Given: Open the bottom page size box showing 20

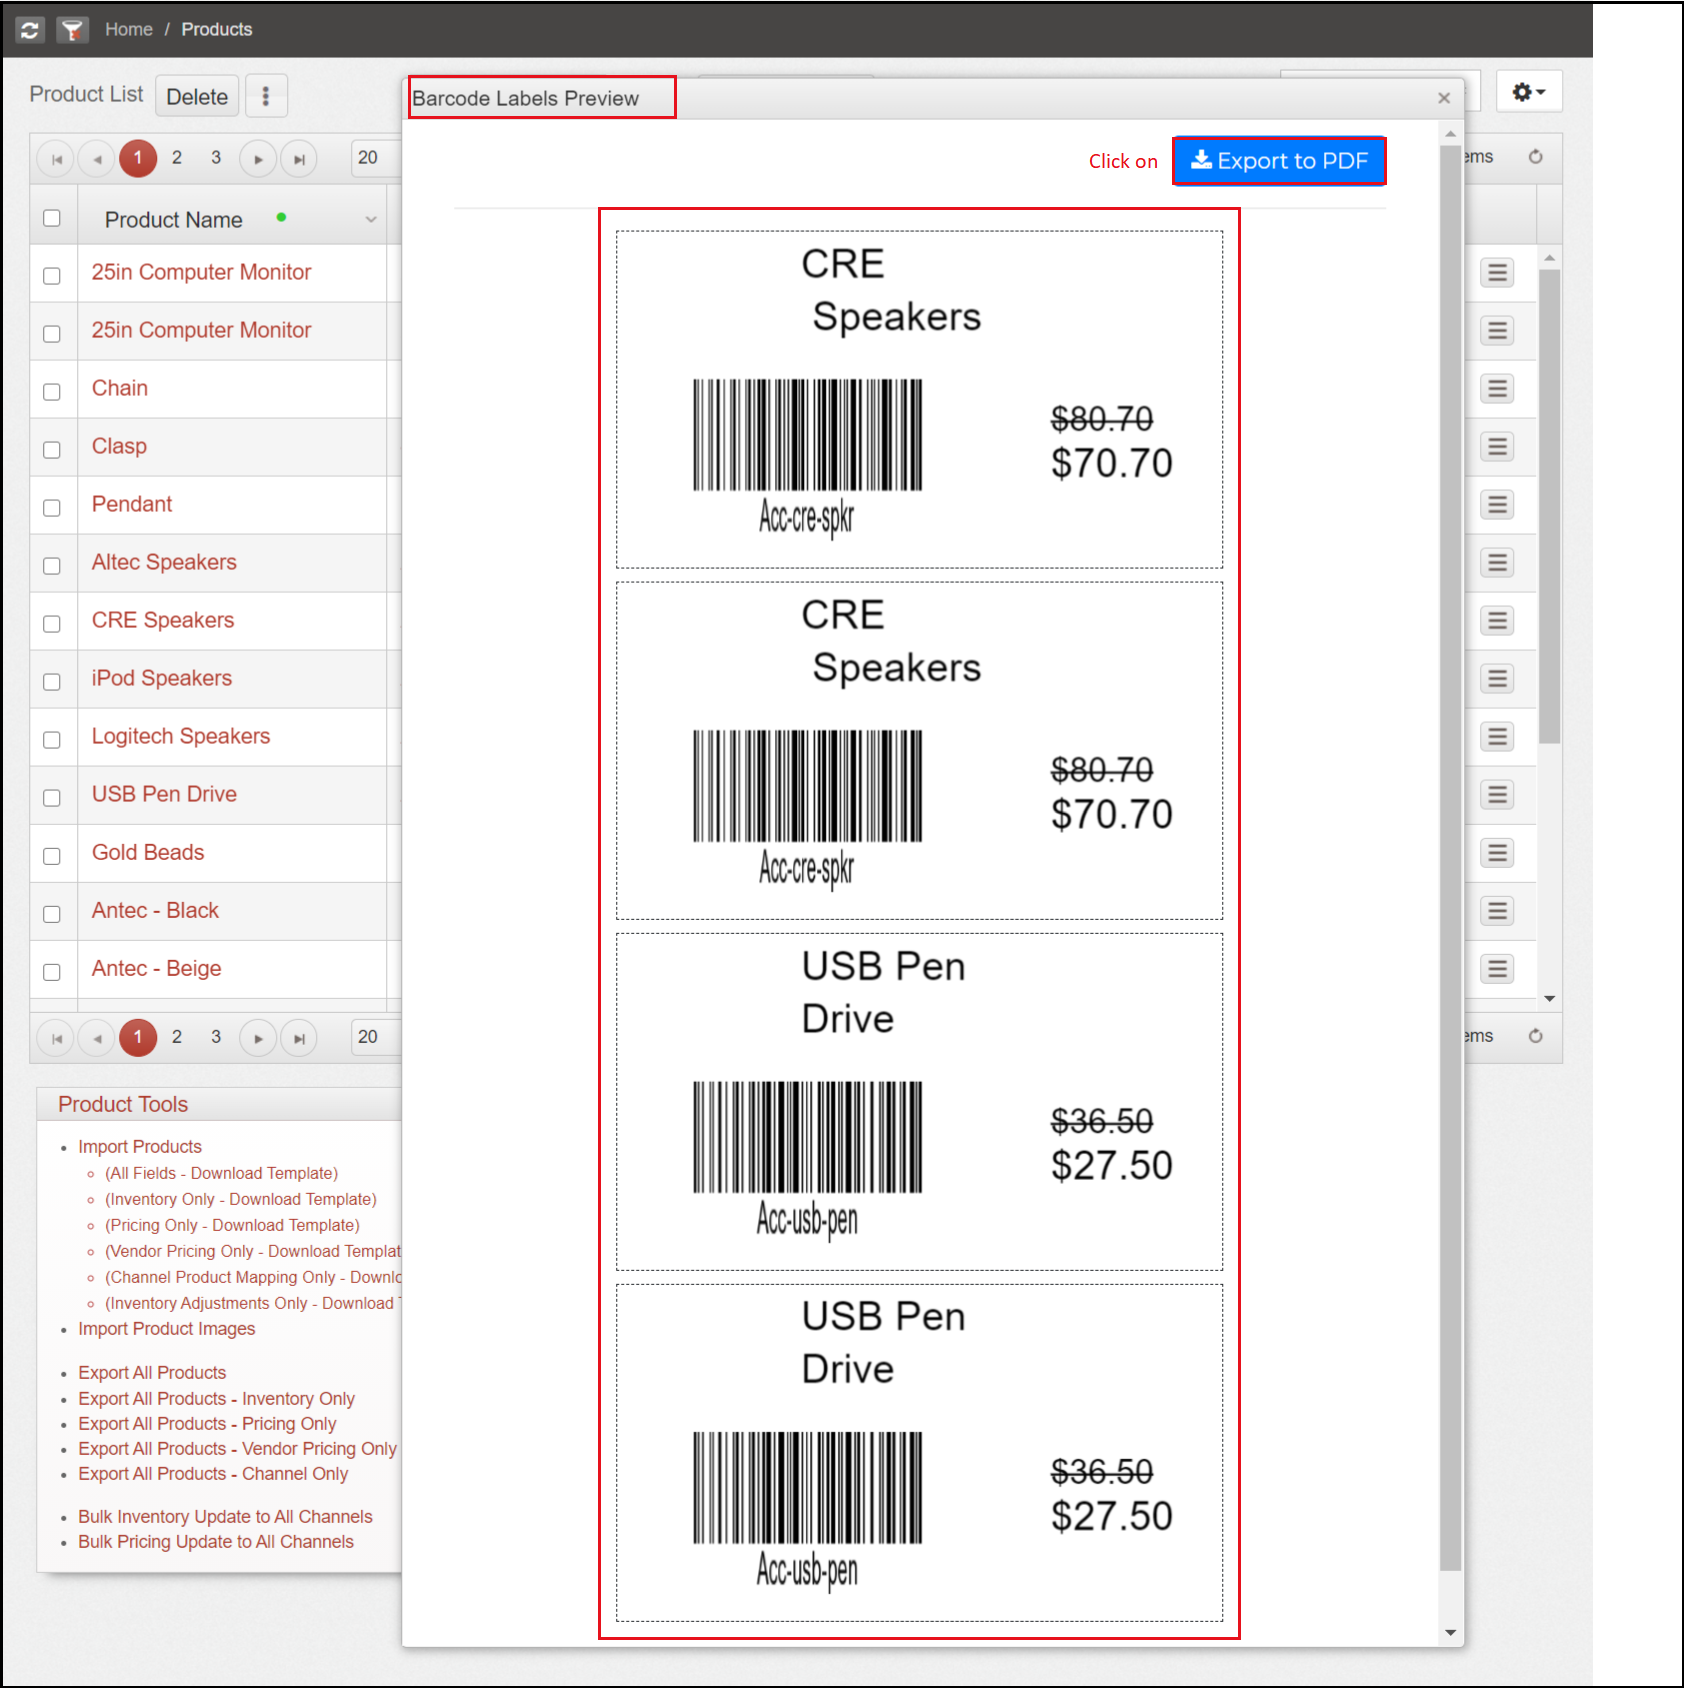Looking at the screenshot, I should (376, 1037).
